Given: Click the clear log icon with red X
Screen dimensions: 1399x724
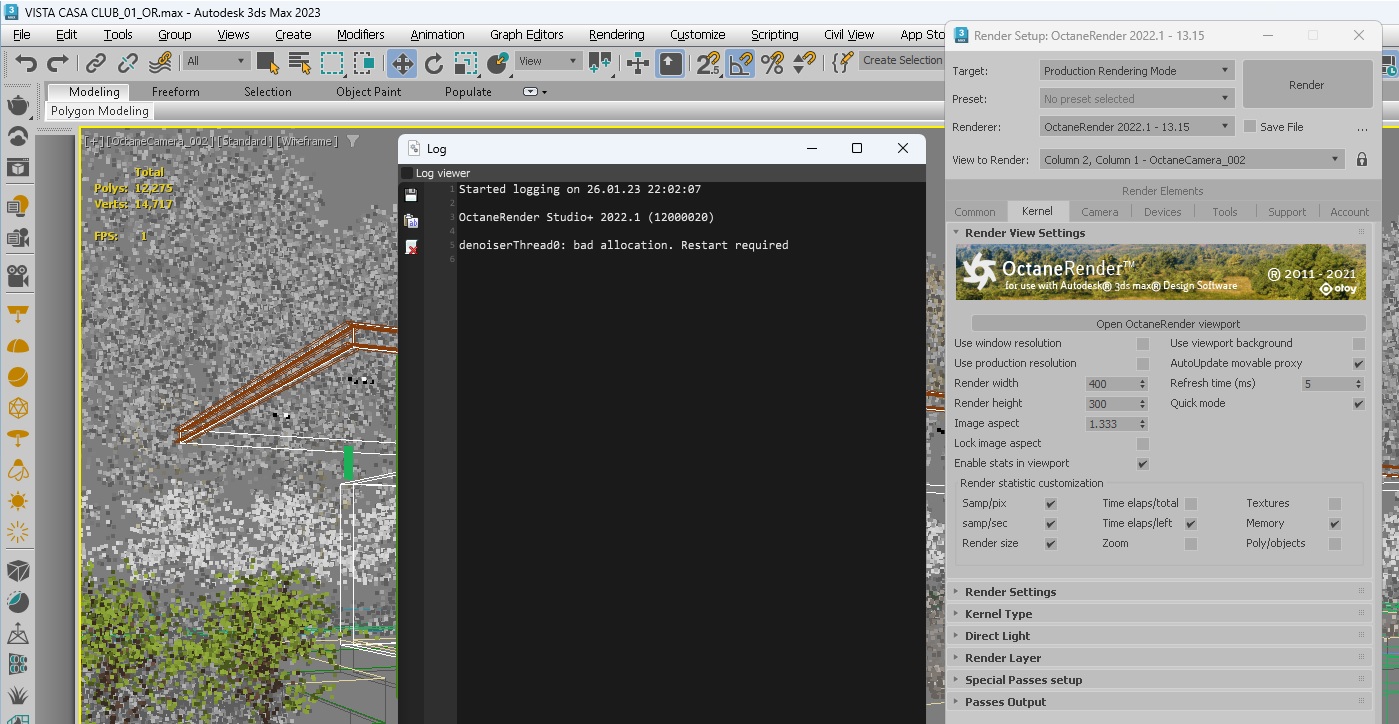Looking at the screenshot, I should tap(411, 247).
